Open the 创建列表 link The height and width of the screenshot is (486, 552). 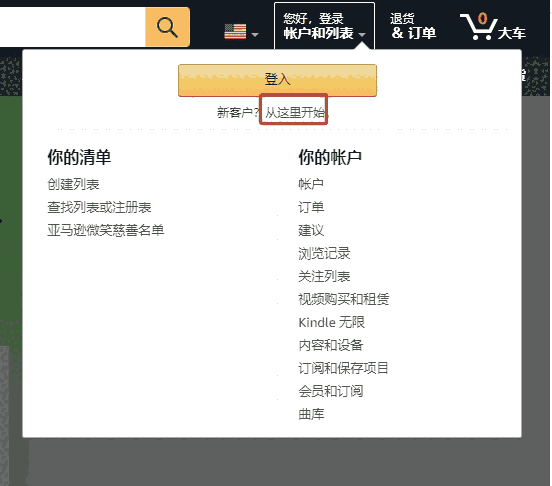click(73, 184)
